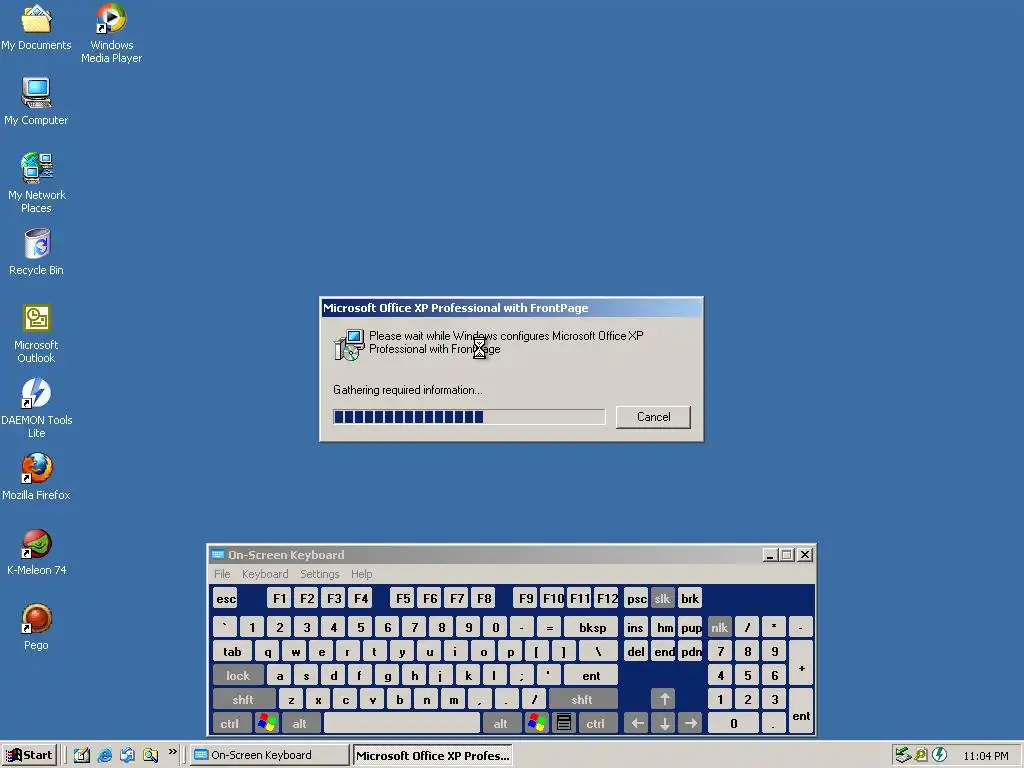Select the DAEMON Tools Lite shortcut
Screen dimensions: 1024x768
click(x=36, y=408)
